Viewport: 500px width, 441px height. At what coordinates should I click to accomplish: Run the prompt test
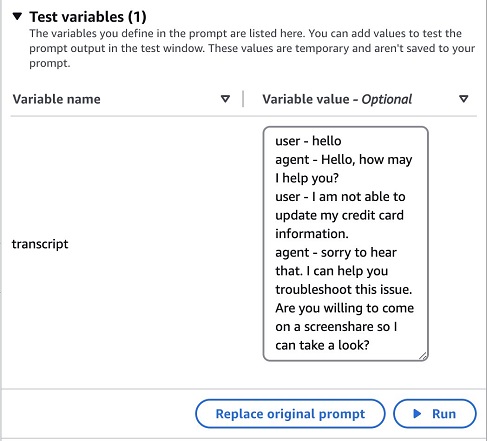click(x=435, y=414)
